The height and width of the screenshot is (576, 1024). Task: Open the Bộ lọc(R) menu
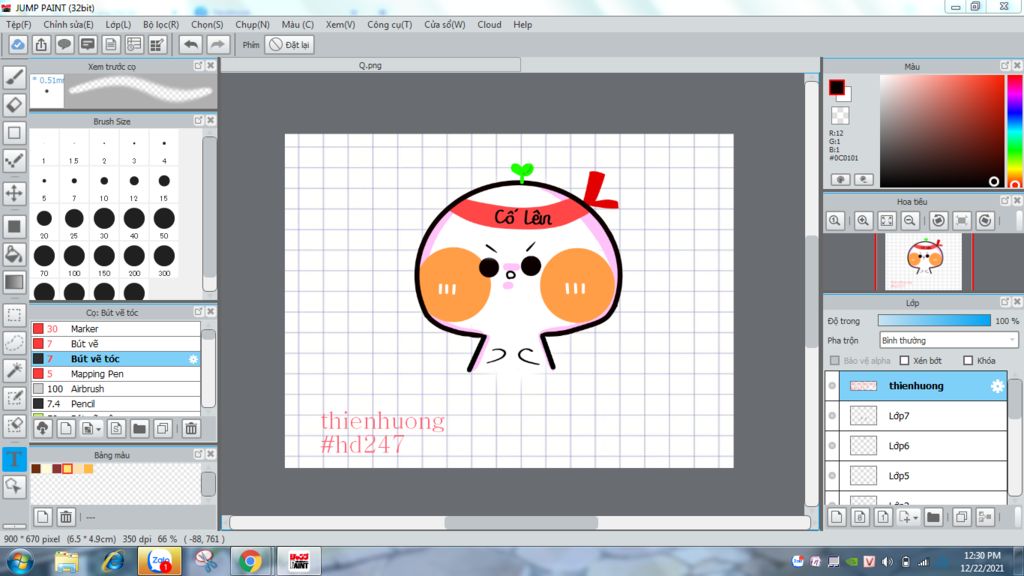161,25
